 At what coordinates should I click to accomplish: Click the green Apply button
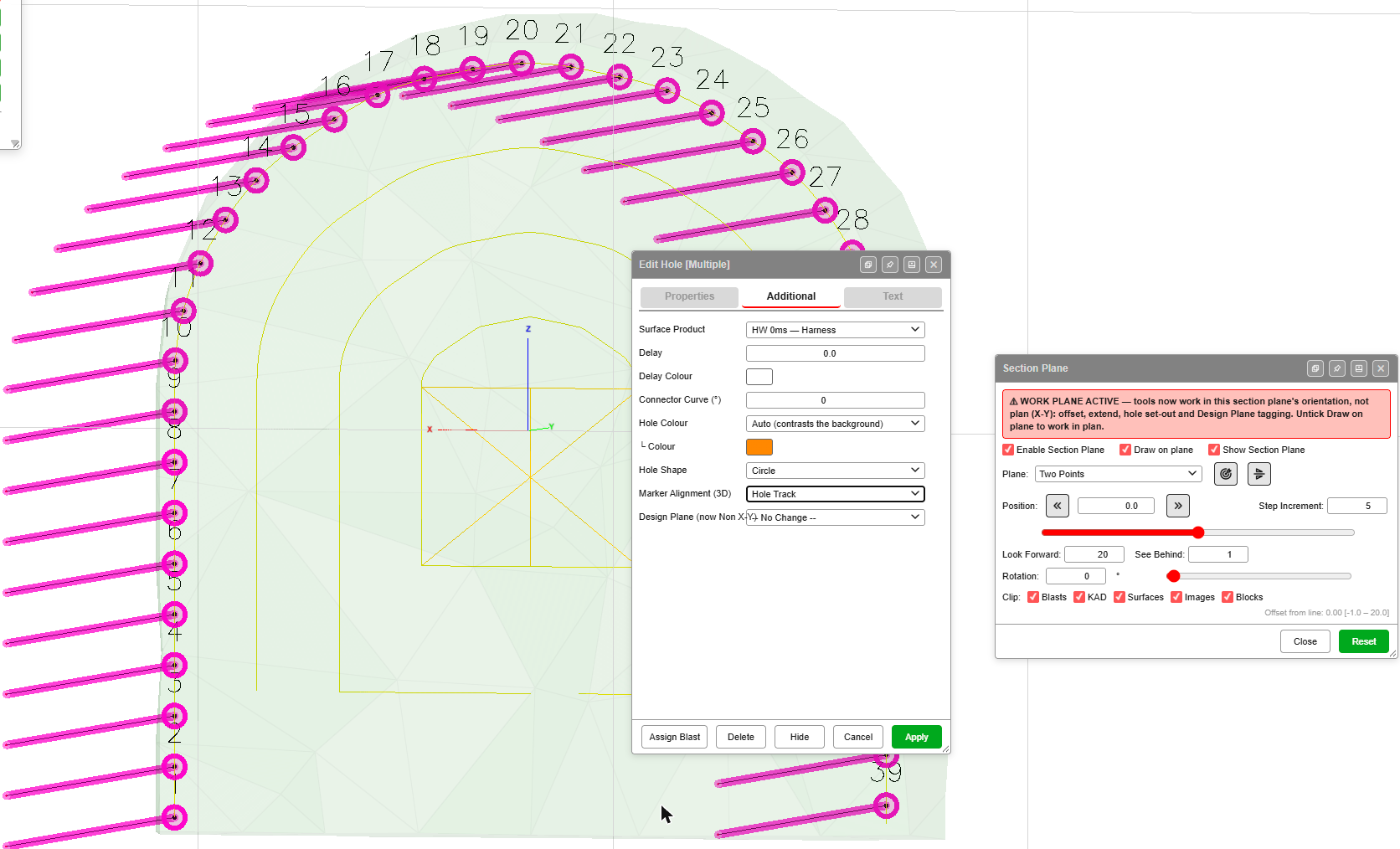917,737
